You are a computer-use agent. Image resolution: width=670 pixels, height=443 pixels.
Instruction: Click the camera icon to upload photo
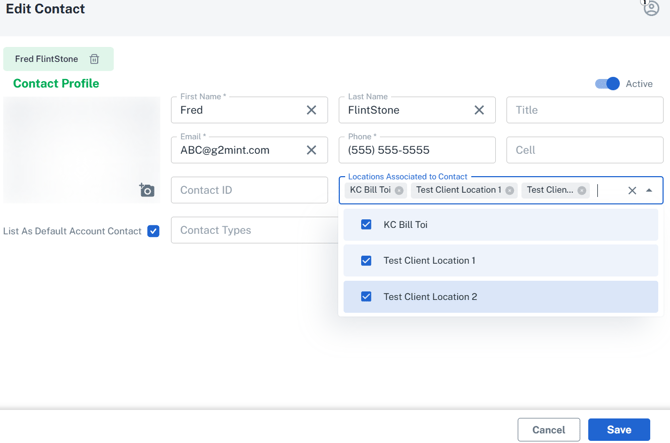147,190
